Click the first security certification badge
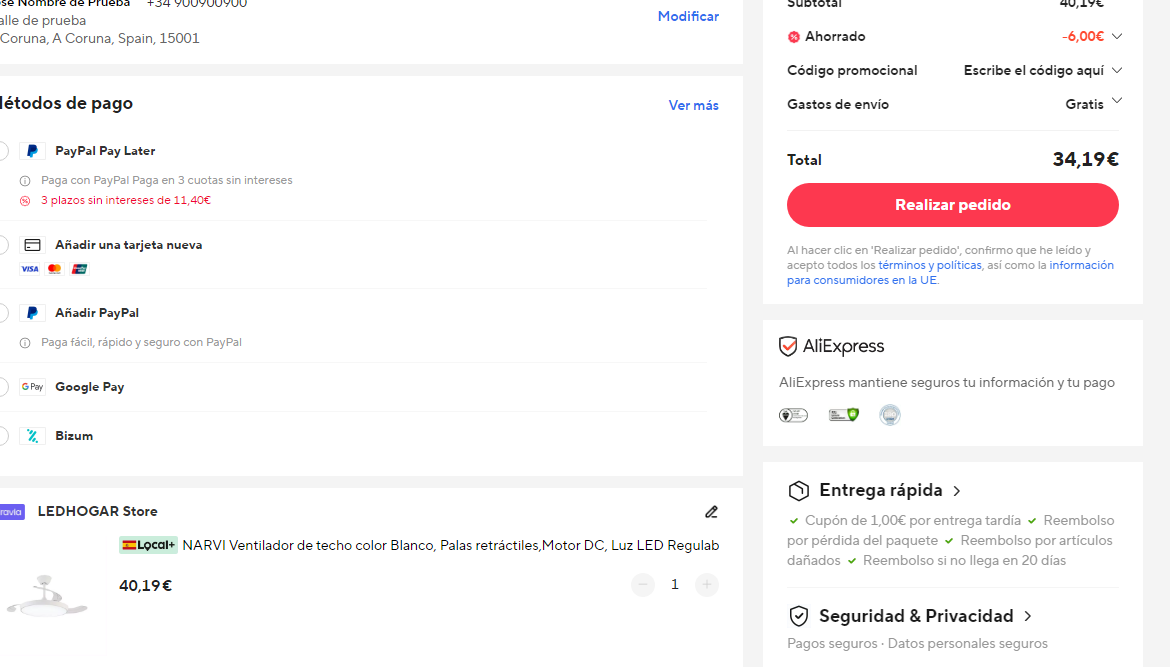The width and height of the screenshot is (1170, 667). click(x=793, y=415)
